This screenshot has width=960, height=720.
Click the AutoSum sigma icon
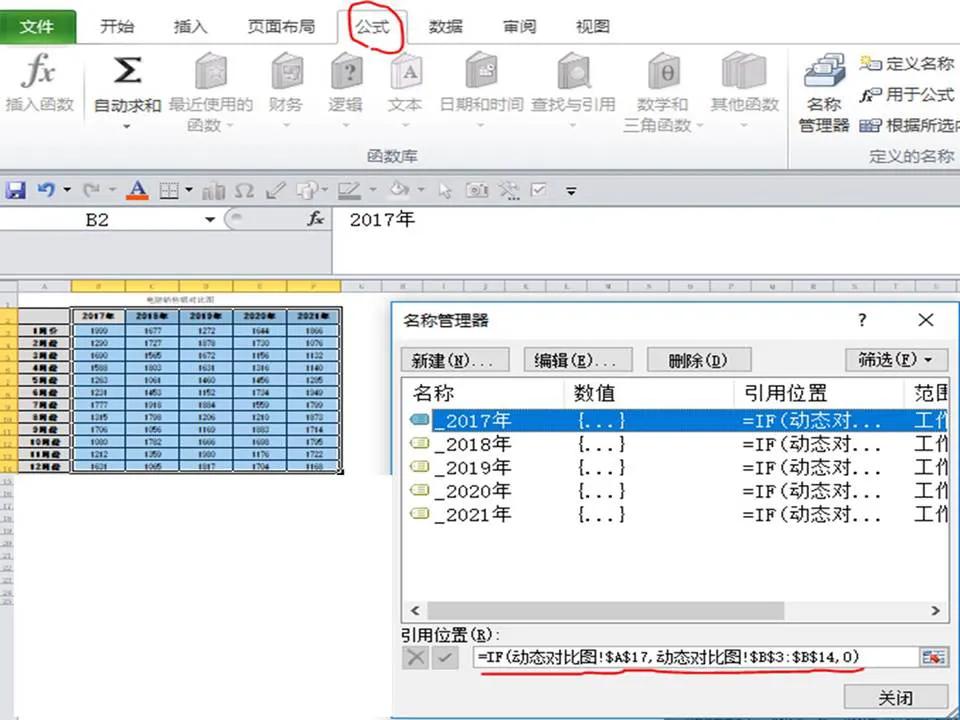(x=127, y=71)
